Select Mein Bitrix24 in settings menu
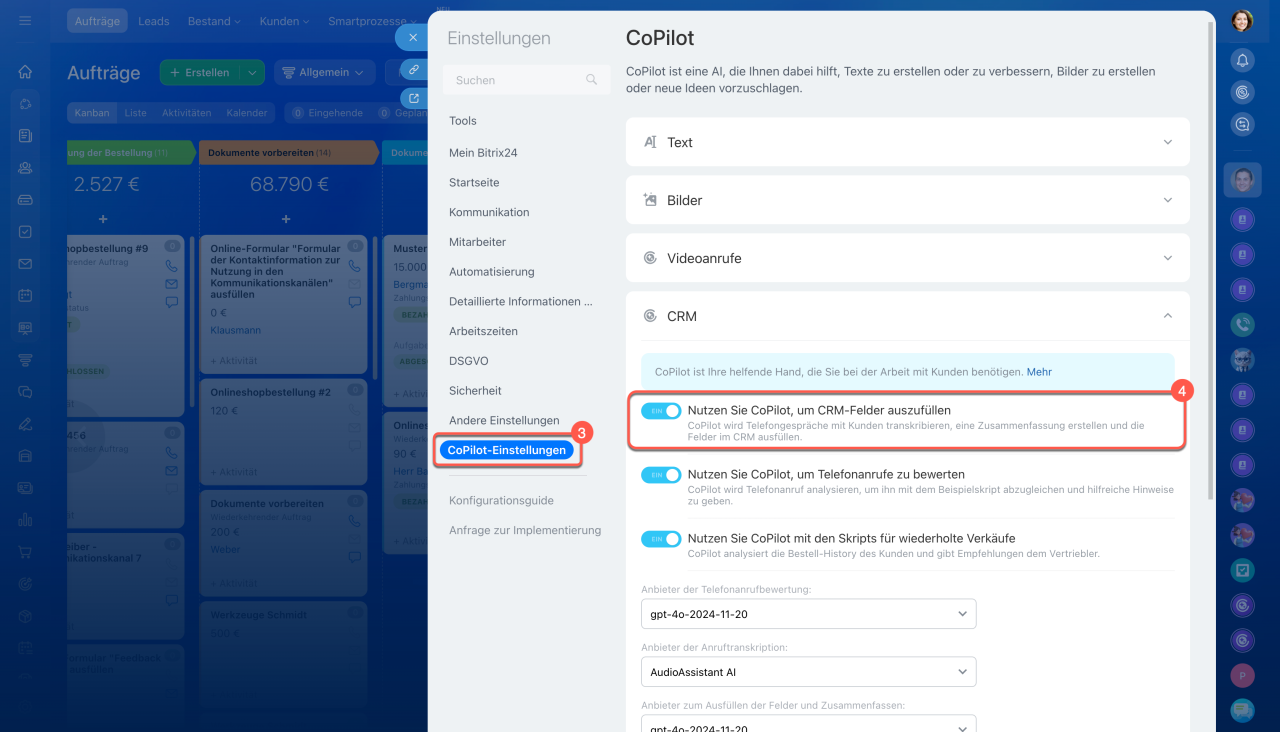Viewport: 1280px width, 732px height. pyautogui.click(x=483, y=153)
